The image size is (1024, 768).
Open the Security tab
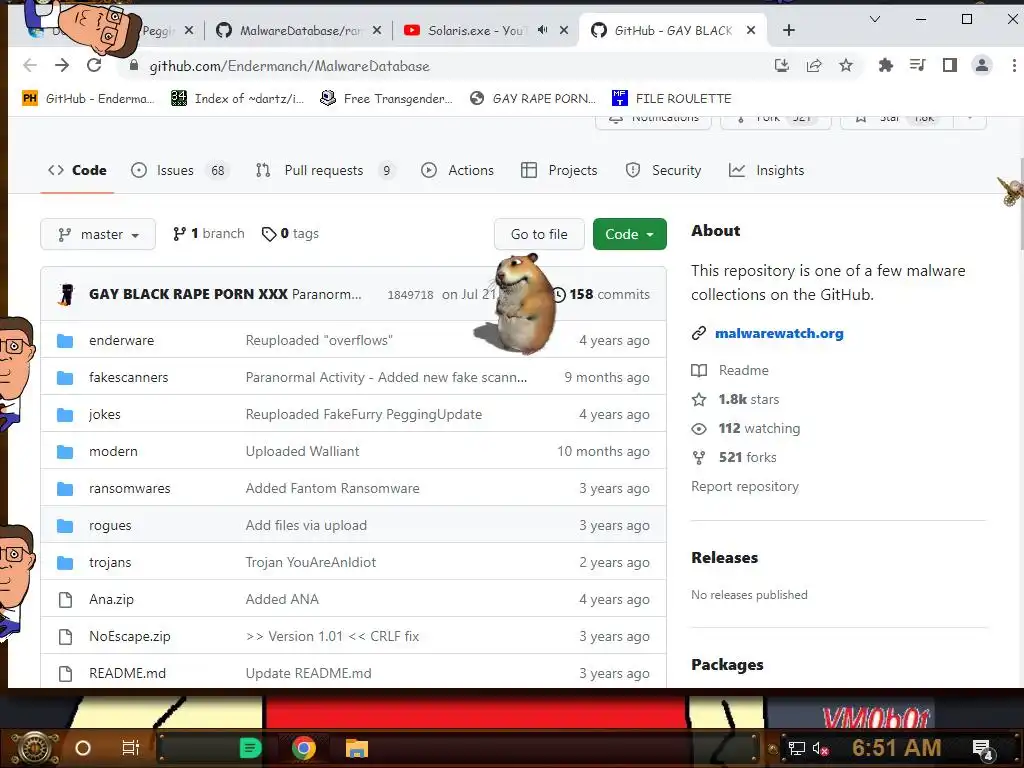(x=664, y=170)
